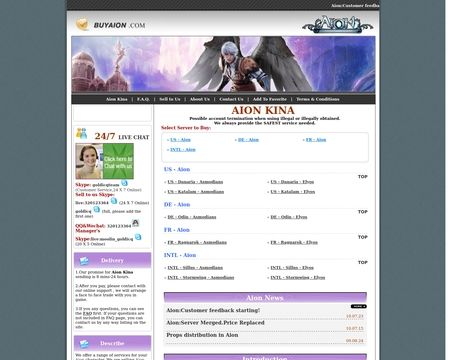Viewport: 450px width, 360px height.
Task: Click the Describe section header icon
Action: [x=84, y=344]
